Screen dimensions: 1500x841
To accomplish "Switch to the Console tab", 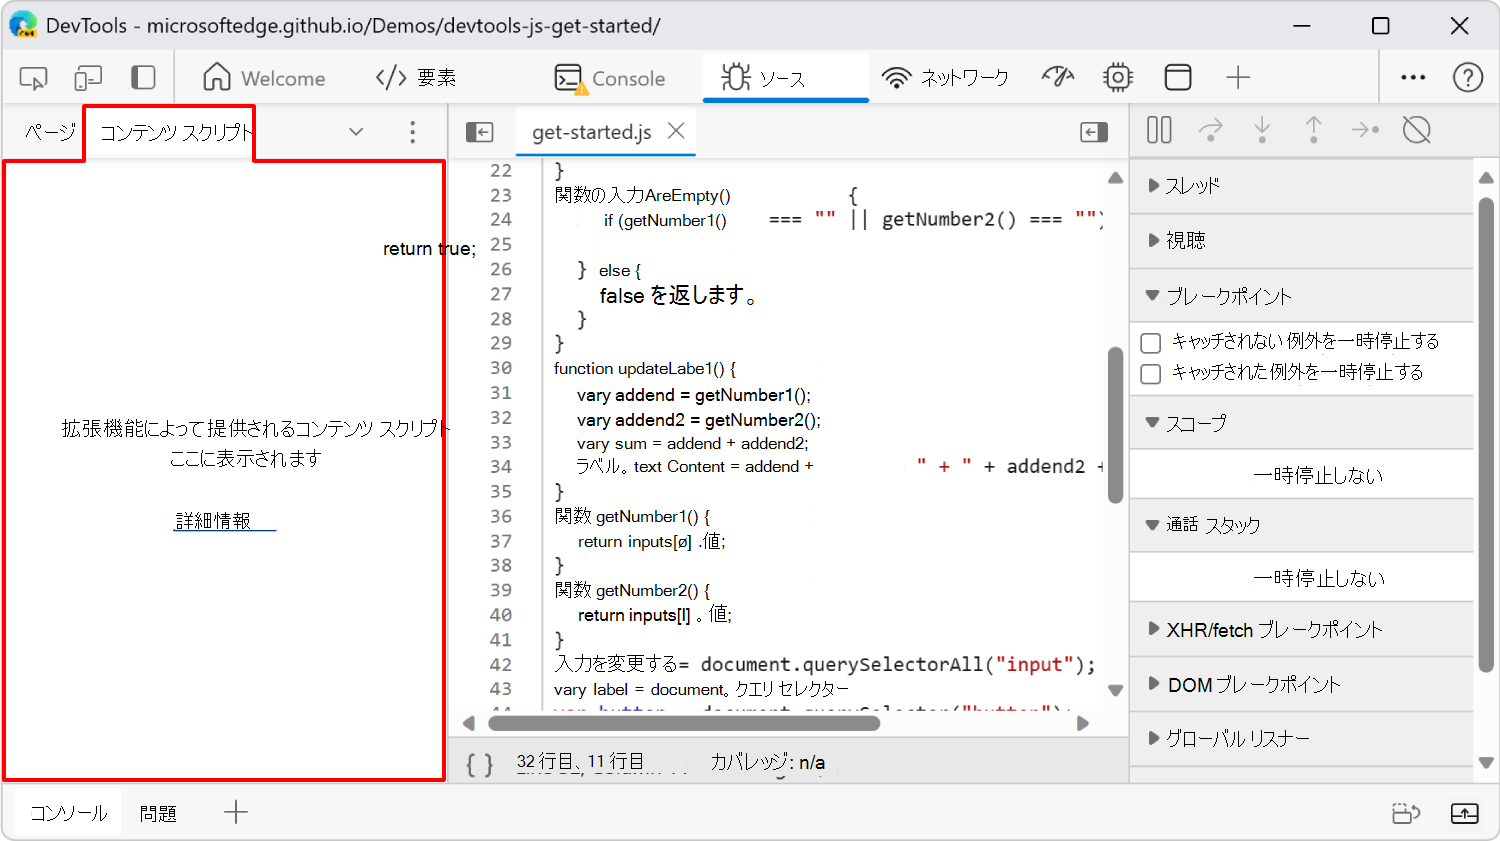I will 610,78.
